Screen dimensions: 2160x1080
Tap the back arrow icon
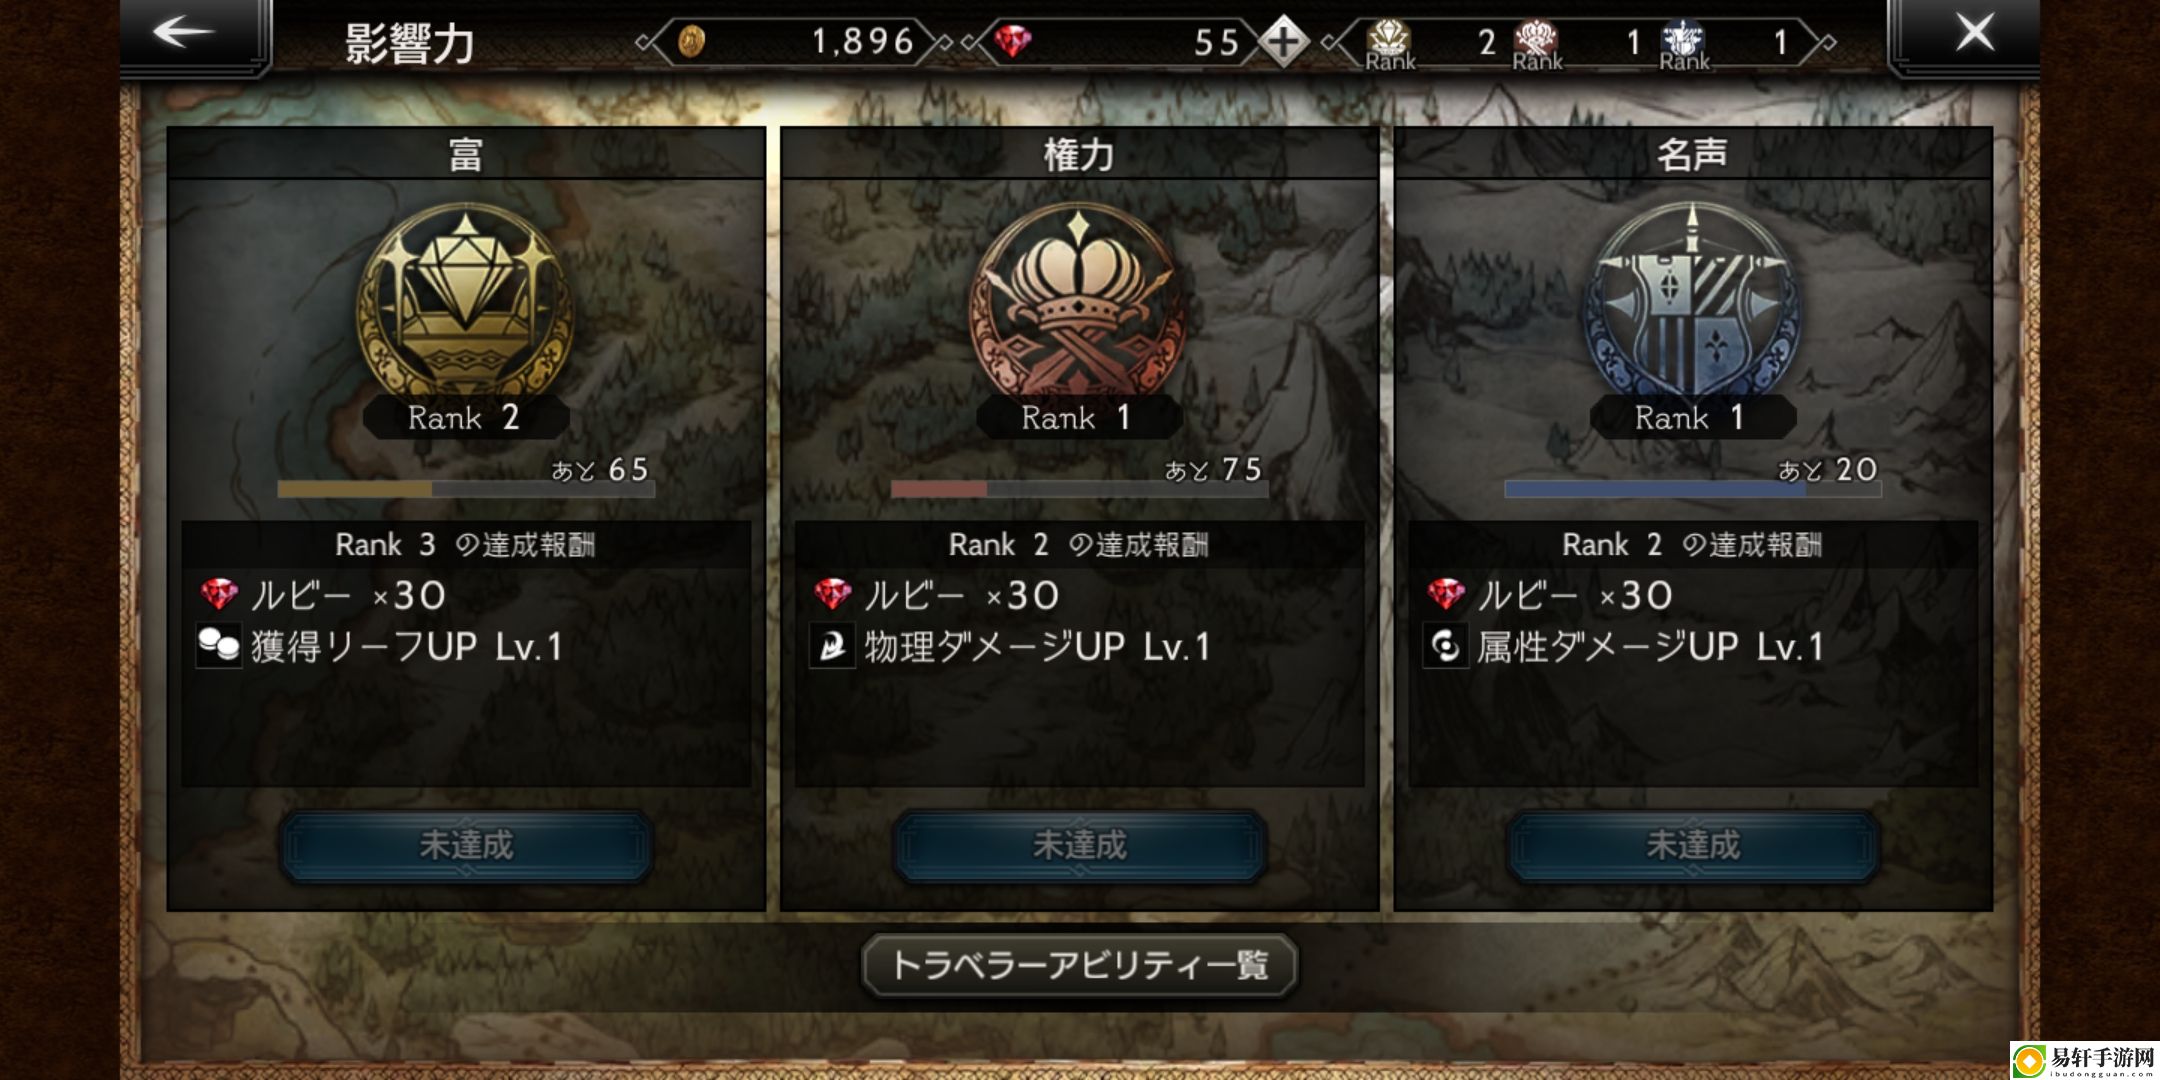[x=184, y=33]
